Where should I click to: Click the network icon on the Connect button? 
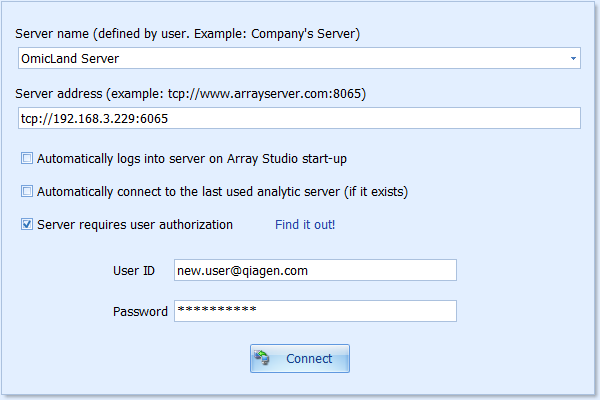tap(262, 358)
